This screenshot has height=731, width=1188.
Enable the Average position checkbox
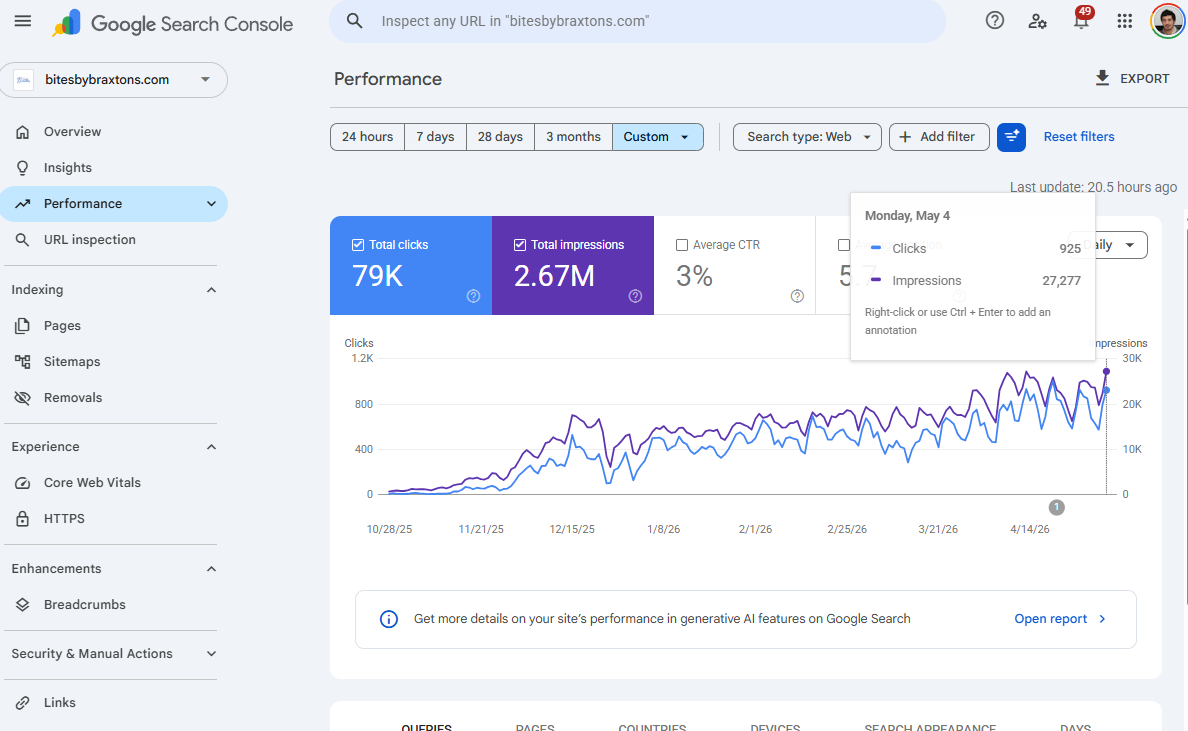click(843, 245)
